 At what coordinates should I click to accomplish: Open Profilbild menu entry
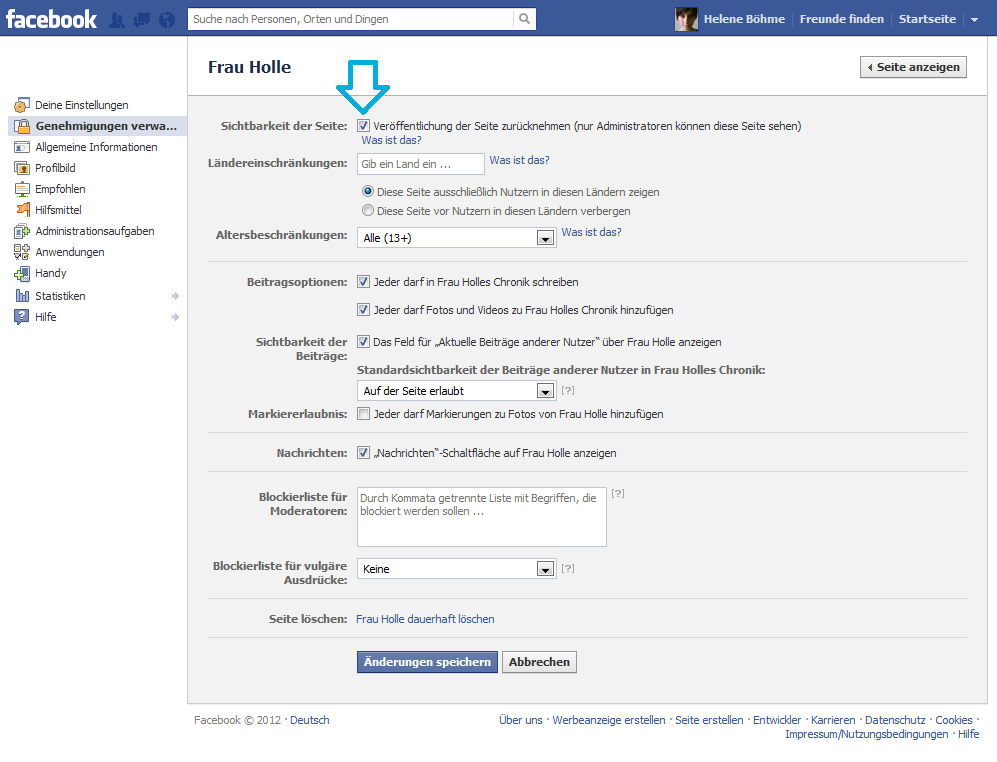[x=55, y=168]
